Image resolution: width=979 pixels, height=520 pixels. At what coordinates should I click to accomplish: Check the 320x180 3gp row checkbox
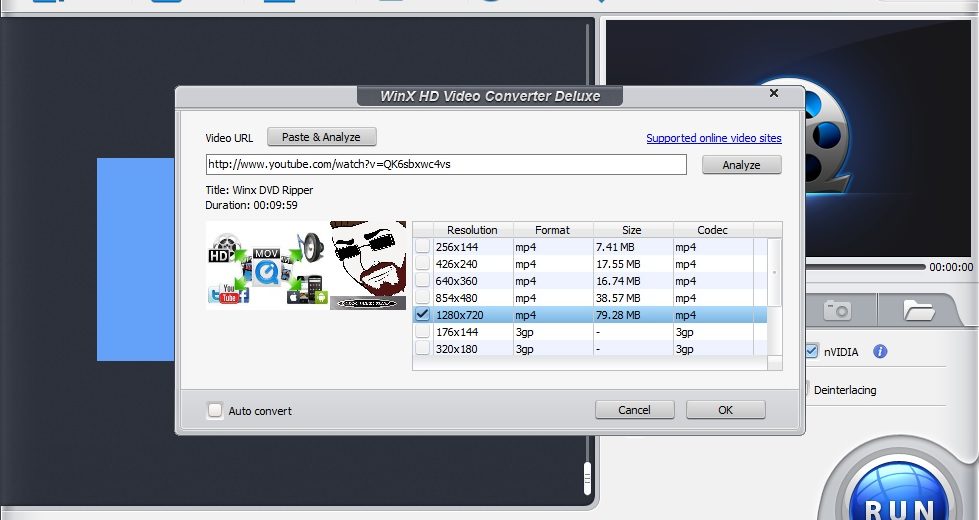(423, 348)
